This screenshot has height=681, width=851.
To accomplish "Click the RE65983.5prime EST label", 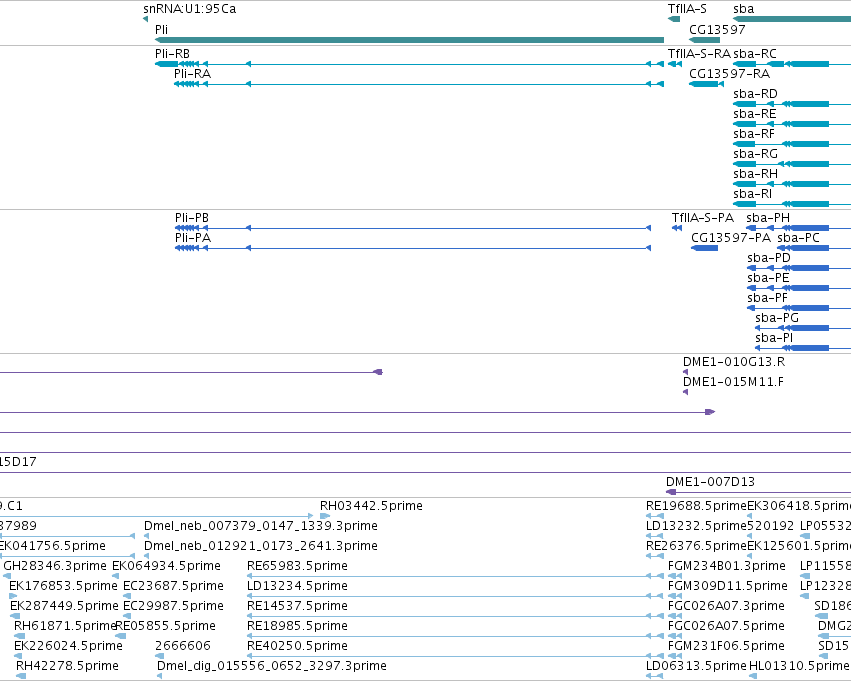I will click(x=297, y=565).
